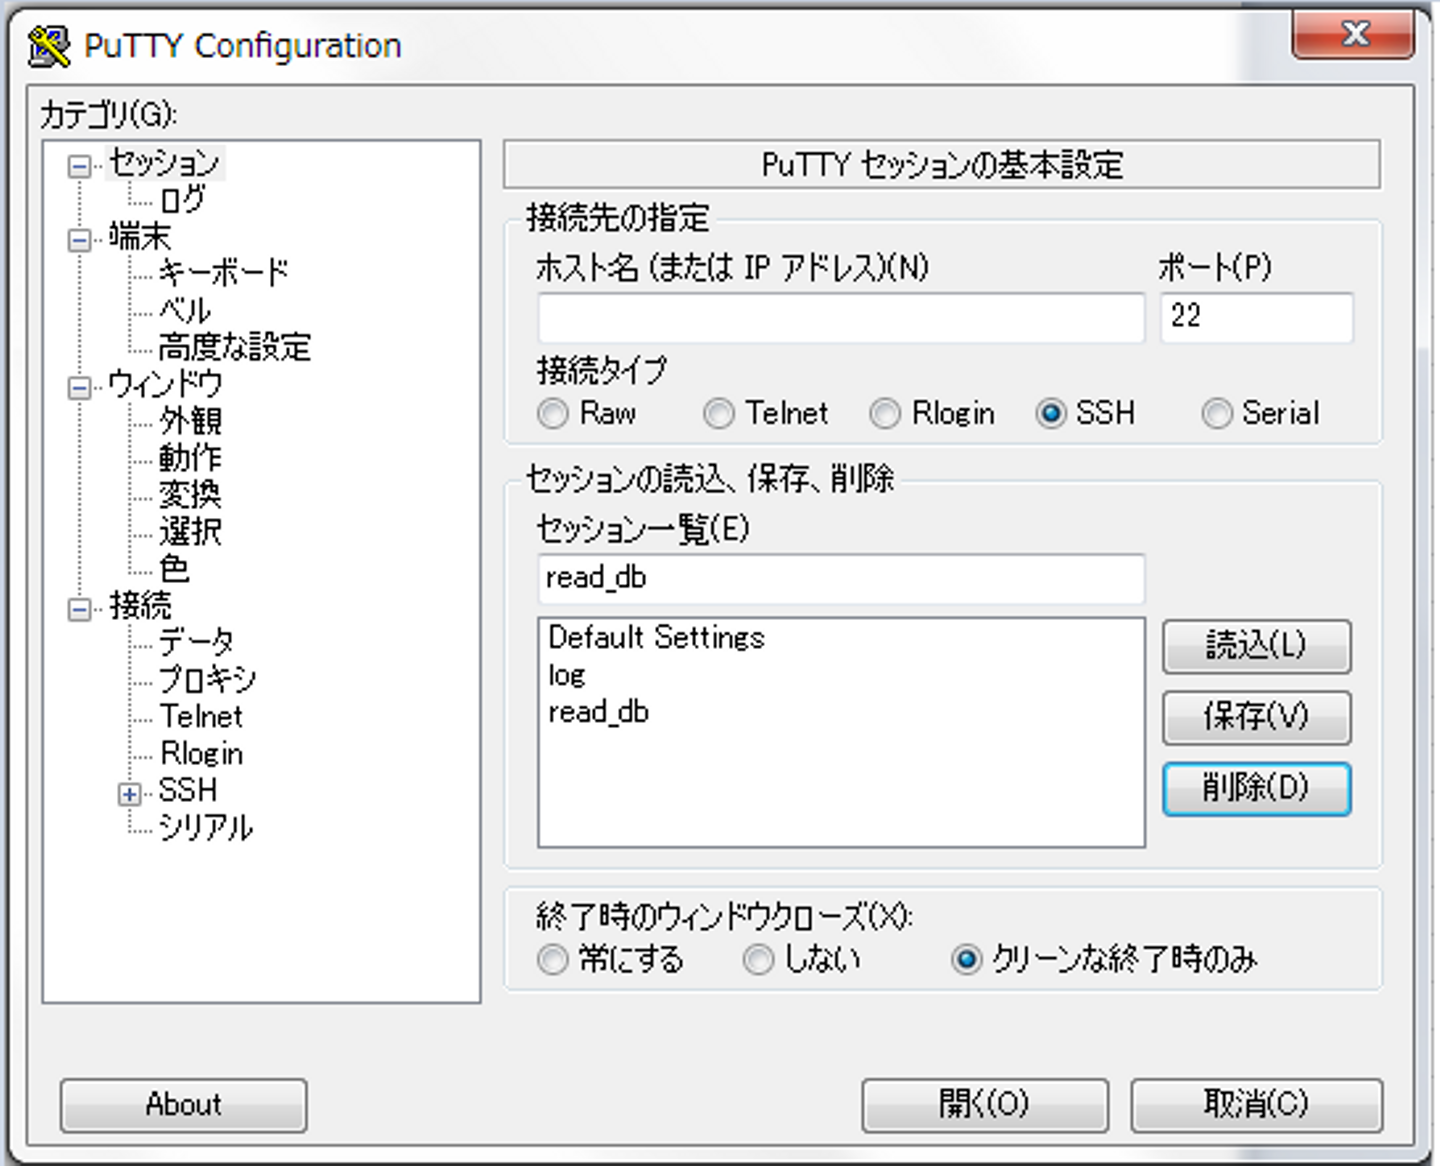
Task: Close the PuTTY Configuration window
Action: [1354, 34]
